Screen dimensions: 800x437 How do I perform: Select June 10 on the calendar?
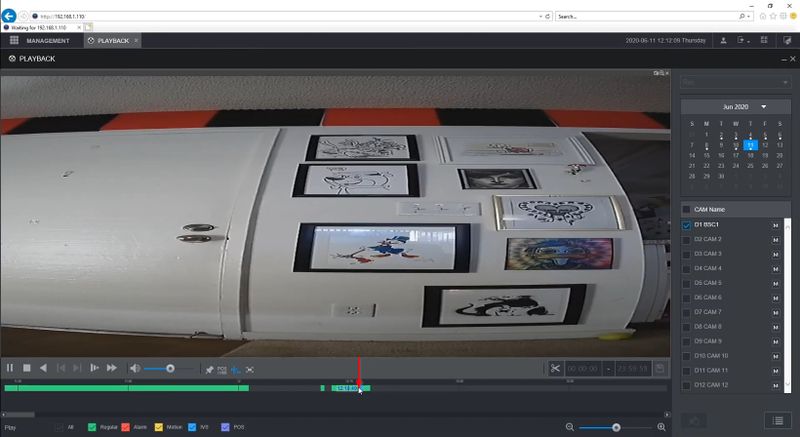click(x=736, y=145)
